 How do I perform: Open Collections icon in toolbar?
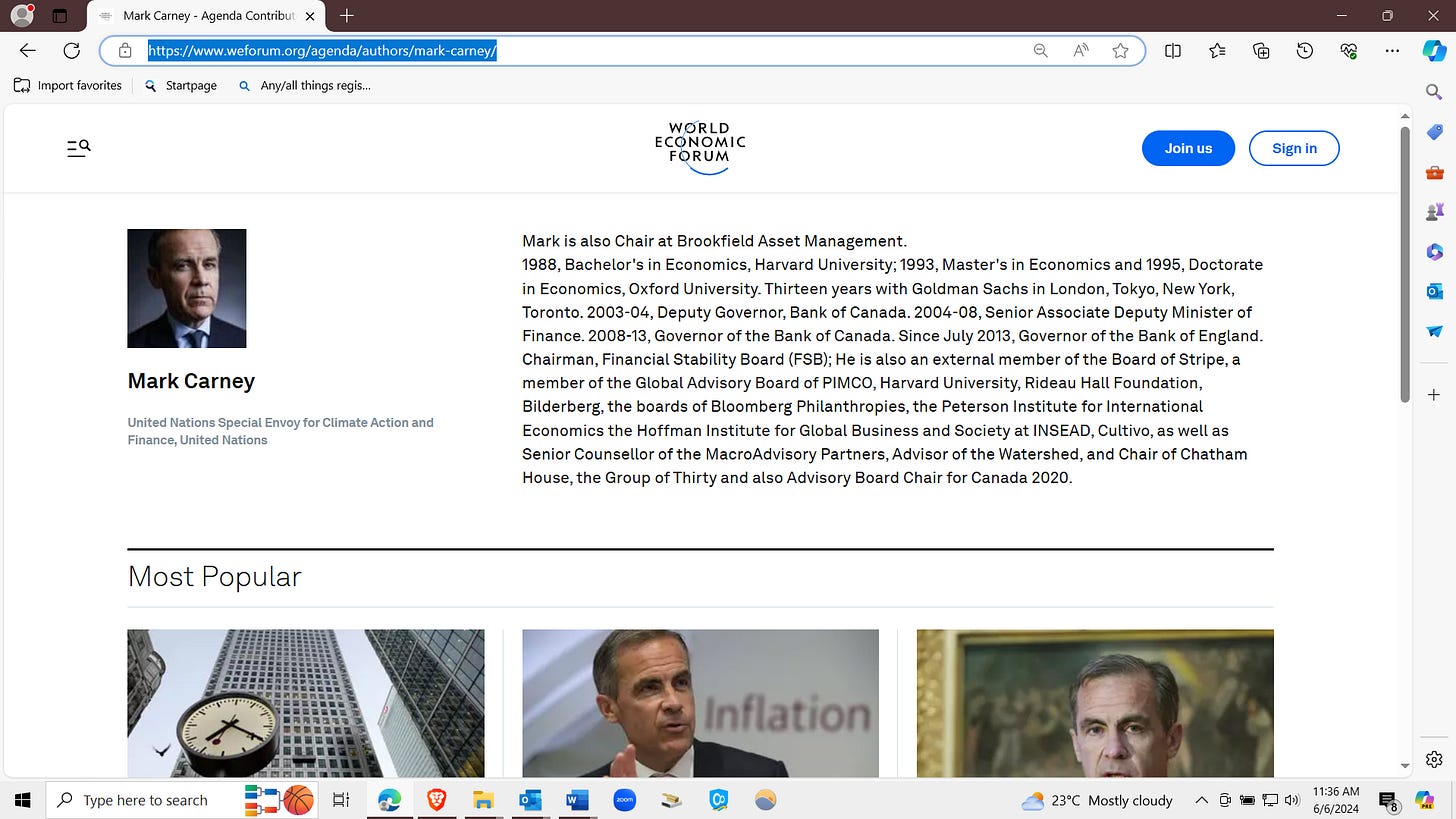coord(1261,50)
